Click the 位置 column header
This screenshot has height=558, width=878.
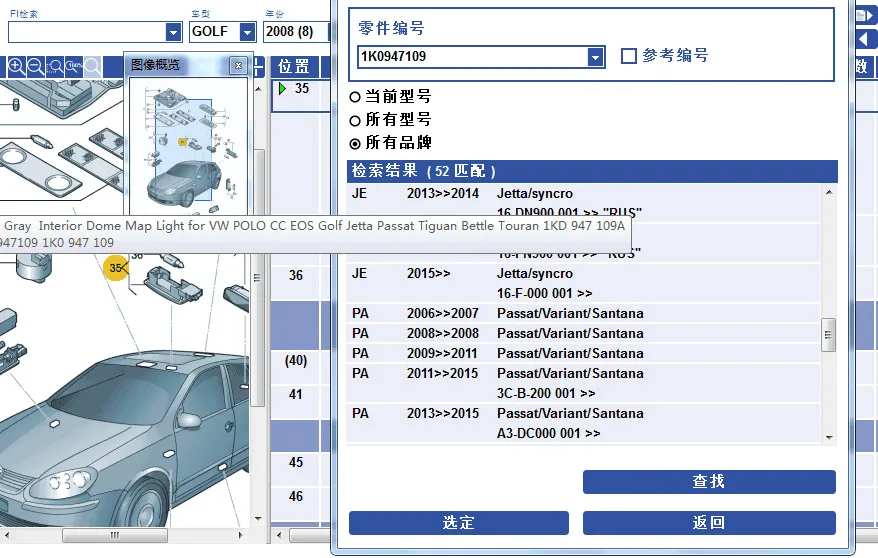(x=295, y=67)
